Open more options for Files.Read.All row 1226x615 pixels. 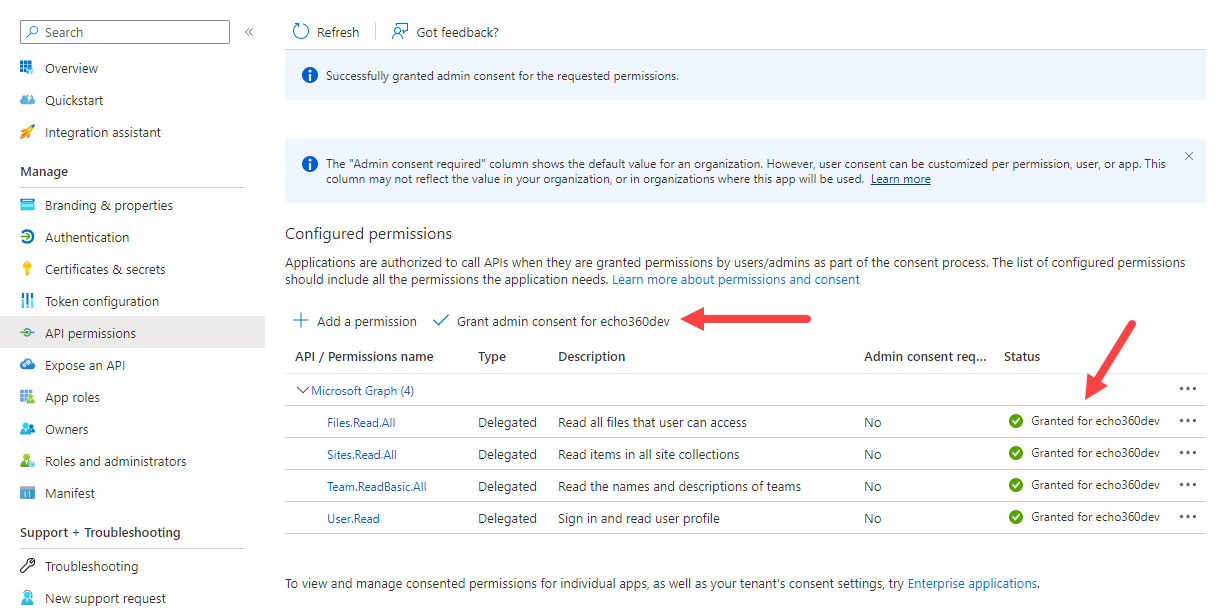1188,421
